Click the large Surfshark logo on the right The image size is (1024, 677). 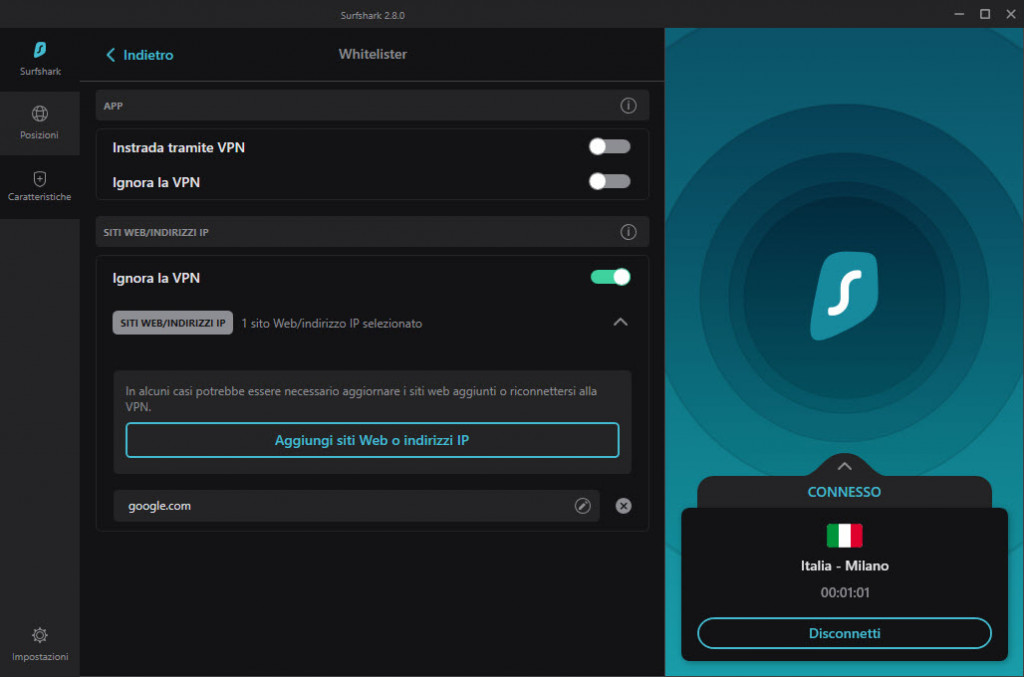(844, 296)
